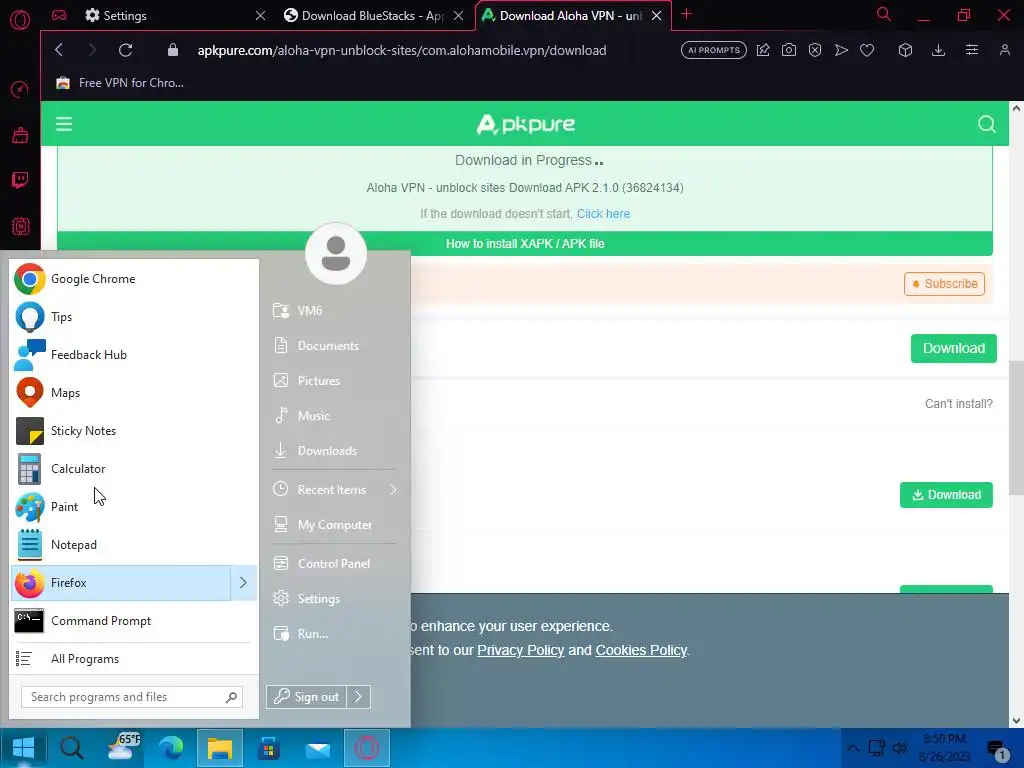Click the upper green Download button
The height and width of the screenshot is (768, 1024).
pos(953,348)
